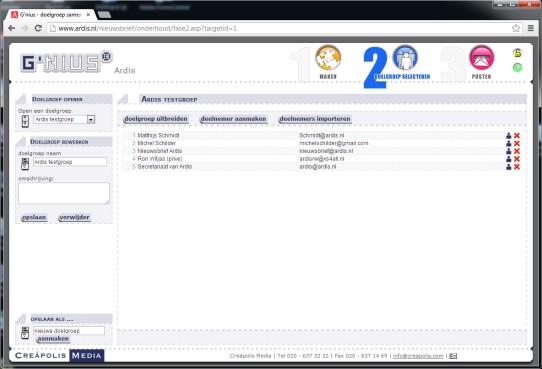Remove Secretariaat van Ardis with red X

pos(517,167)
